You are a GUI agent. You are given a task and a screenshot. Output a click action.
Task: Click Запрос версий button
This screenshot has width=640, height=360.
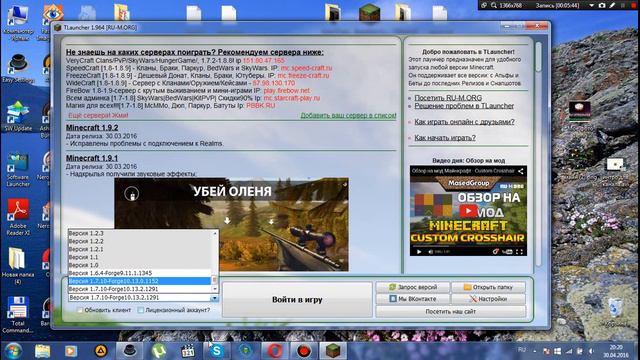coord(413,287)
